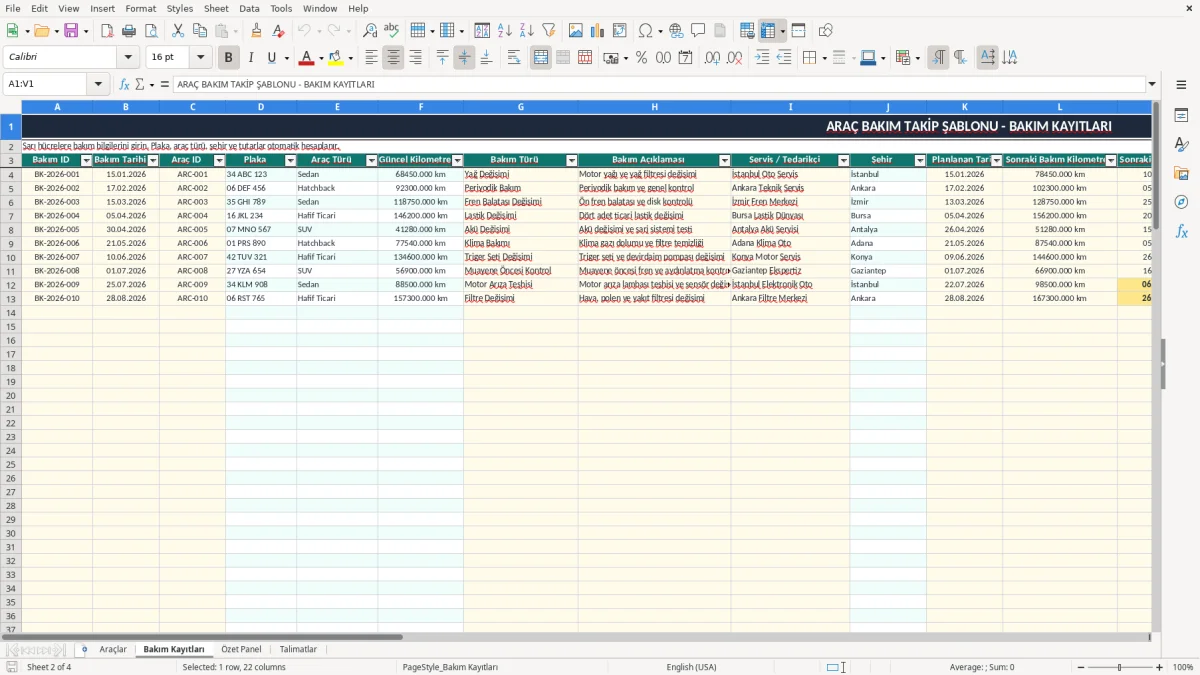Image resolution: width=1200 pixels, height=675 pixels.
Task: Toggle Print Preview
Action: click(150, 31)
